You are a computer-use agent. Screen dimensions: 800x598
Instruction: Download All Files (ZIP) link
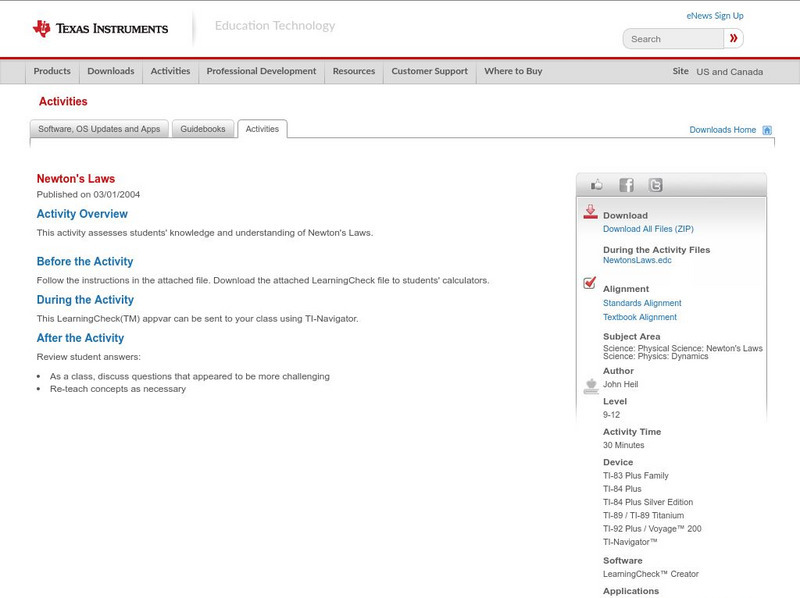click(x=648, y=229)
